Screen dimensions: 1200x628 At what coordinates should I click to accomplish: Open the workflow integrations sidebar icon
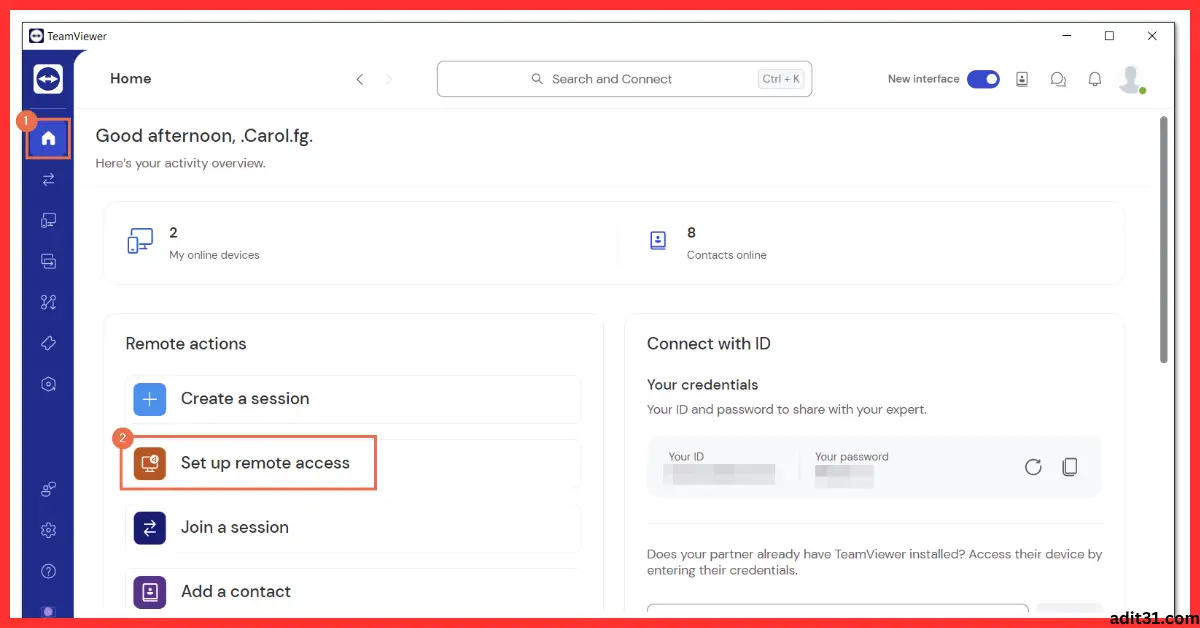tap(48, 302)
